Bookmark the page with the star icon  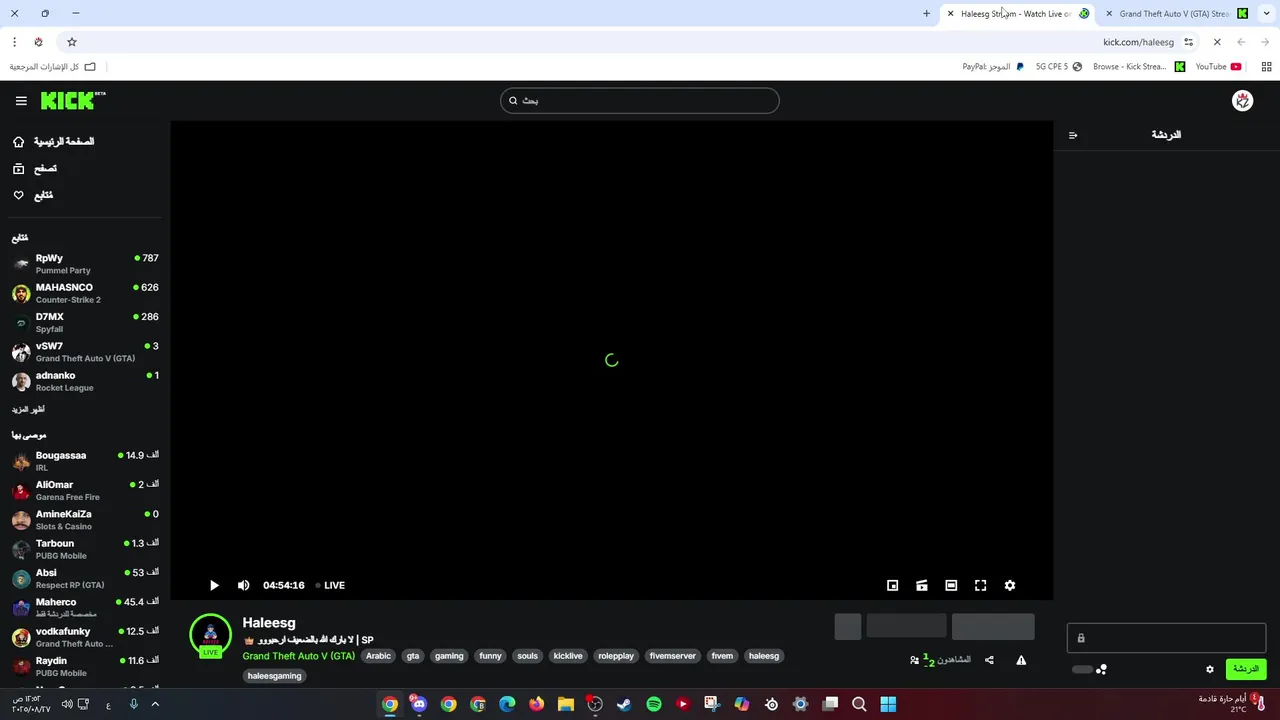tap(72, 42)
